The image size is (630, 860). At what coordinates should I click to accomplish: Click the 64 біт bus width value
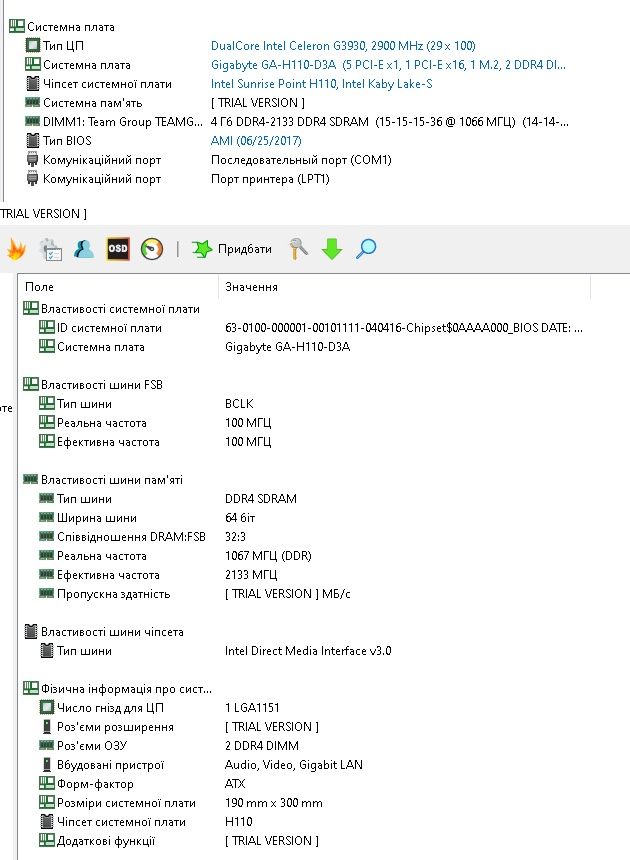click(x=240, y=518)
